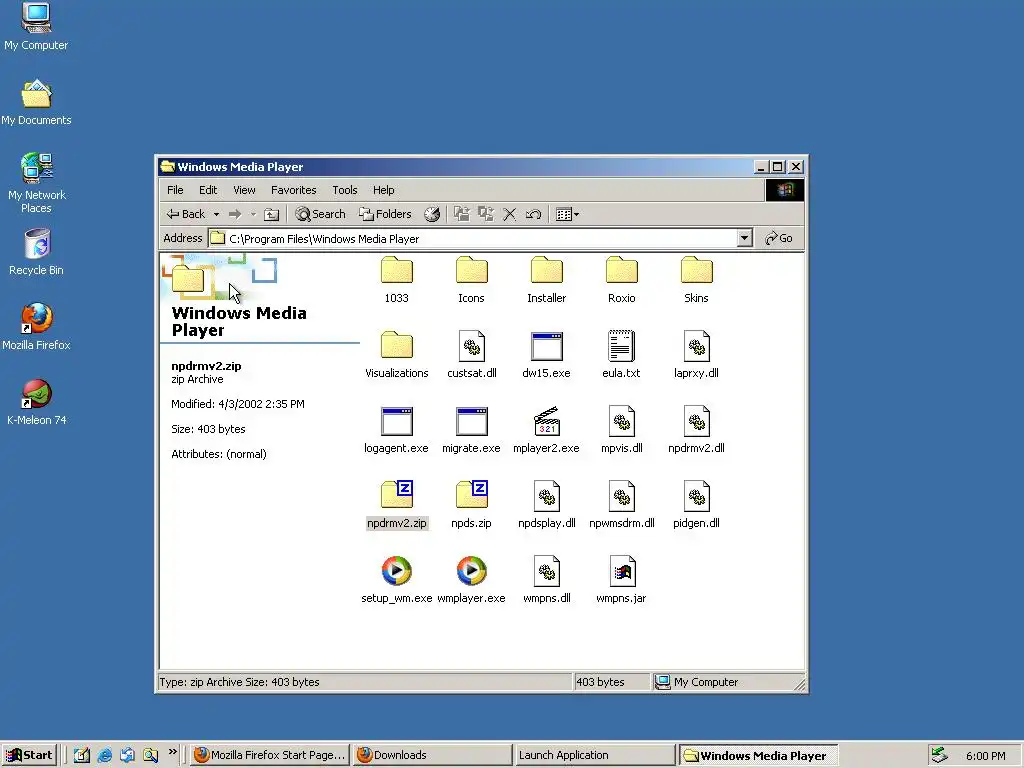1024x768 pixels.
Task: Open the View menu
Action: 244,190
